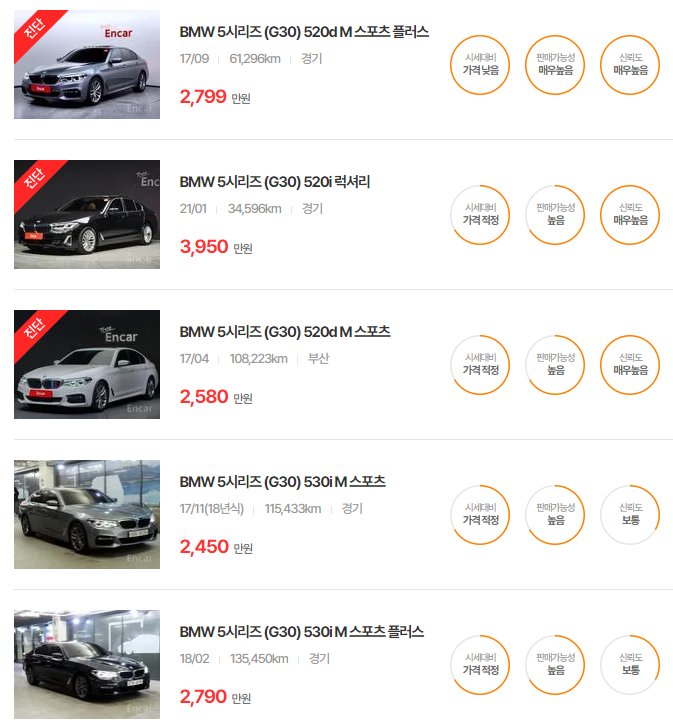The width and height of the screenshot is (673, 725).
Task: Click 신뢰도 보통 circle on 2,790 listing
Action: pos(630,665)
